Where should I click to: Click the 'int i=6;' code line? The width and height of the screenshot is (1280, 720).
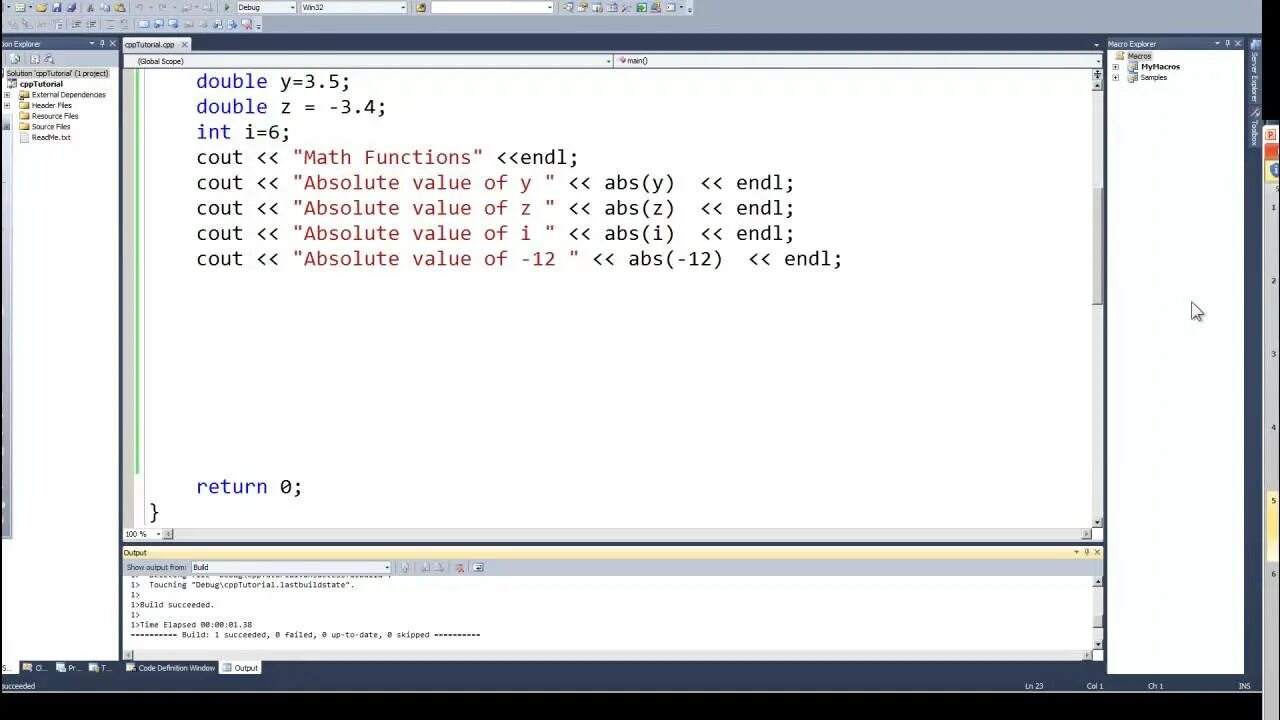(243, 132)
